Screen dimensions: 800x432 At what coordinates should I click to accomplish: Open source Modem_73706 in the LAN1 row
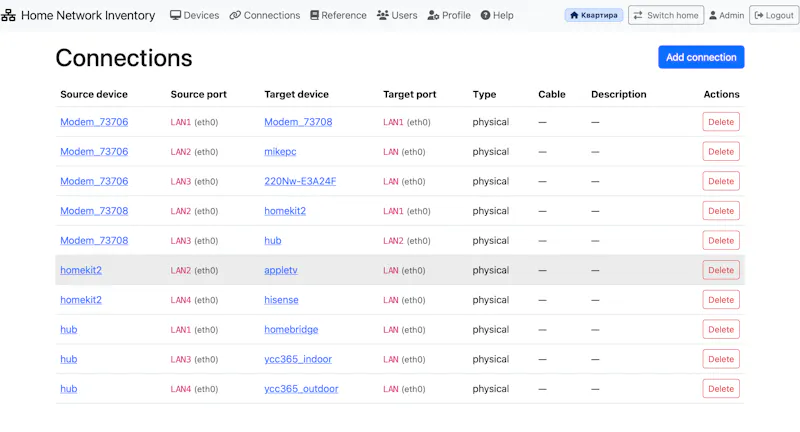click(94, 122)
